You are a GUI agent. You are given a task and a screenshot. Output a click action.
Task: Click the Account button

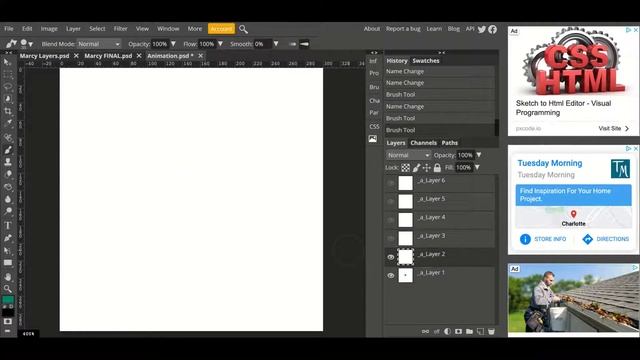pos(221,29)
